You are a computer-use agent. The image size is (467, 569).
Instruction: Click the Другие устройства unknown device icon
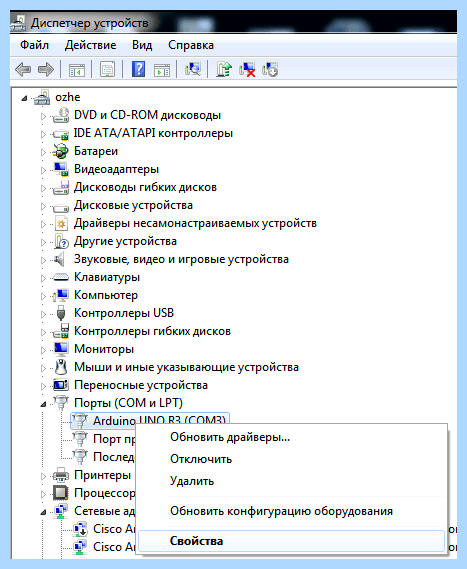[x=61, y=241]
